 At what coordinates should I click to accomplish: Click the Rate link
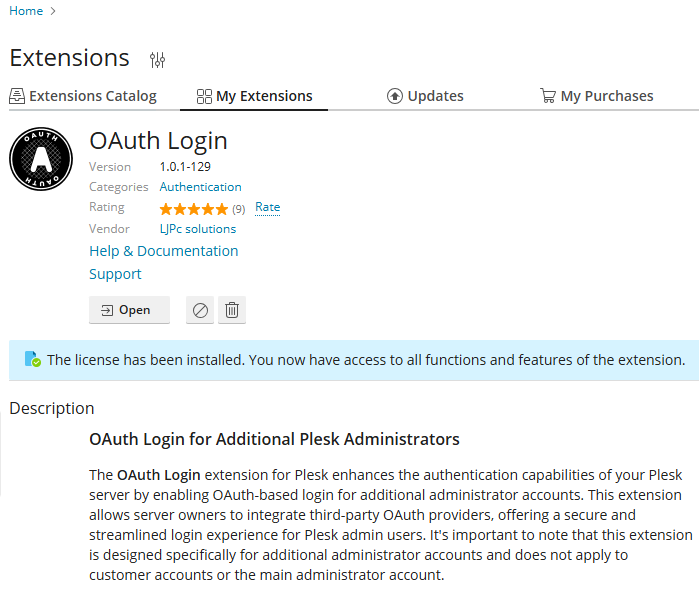click(x=267, y=208)
